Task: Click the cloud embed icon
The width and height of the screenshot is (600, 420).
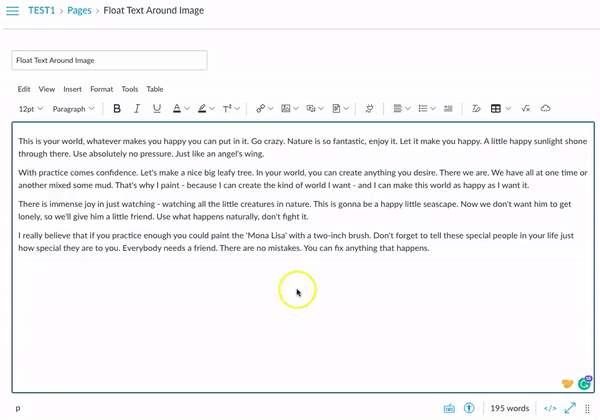Action: tap(545, 109)
